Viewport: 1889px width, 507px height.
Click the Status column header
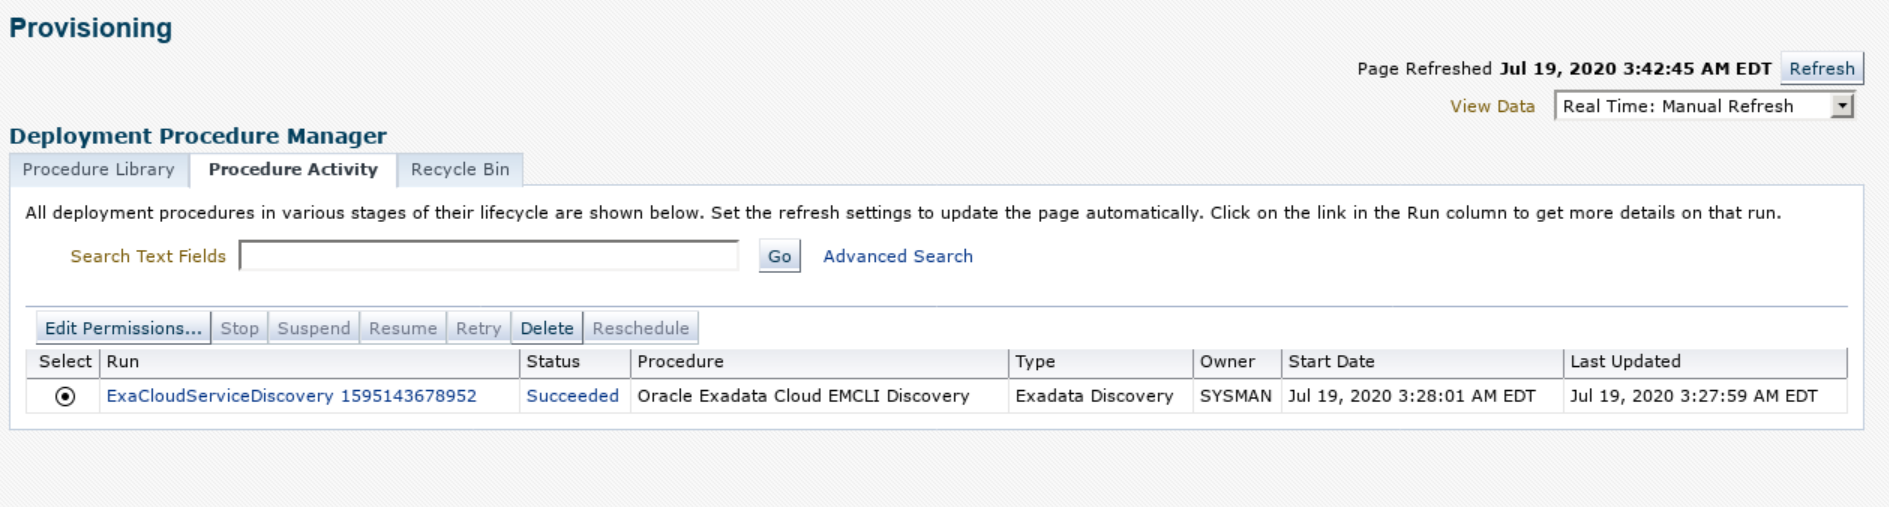point(553,362)
